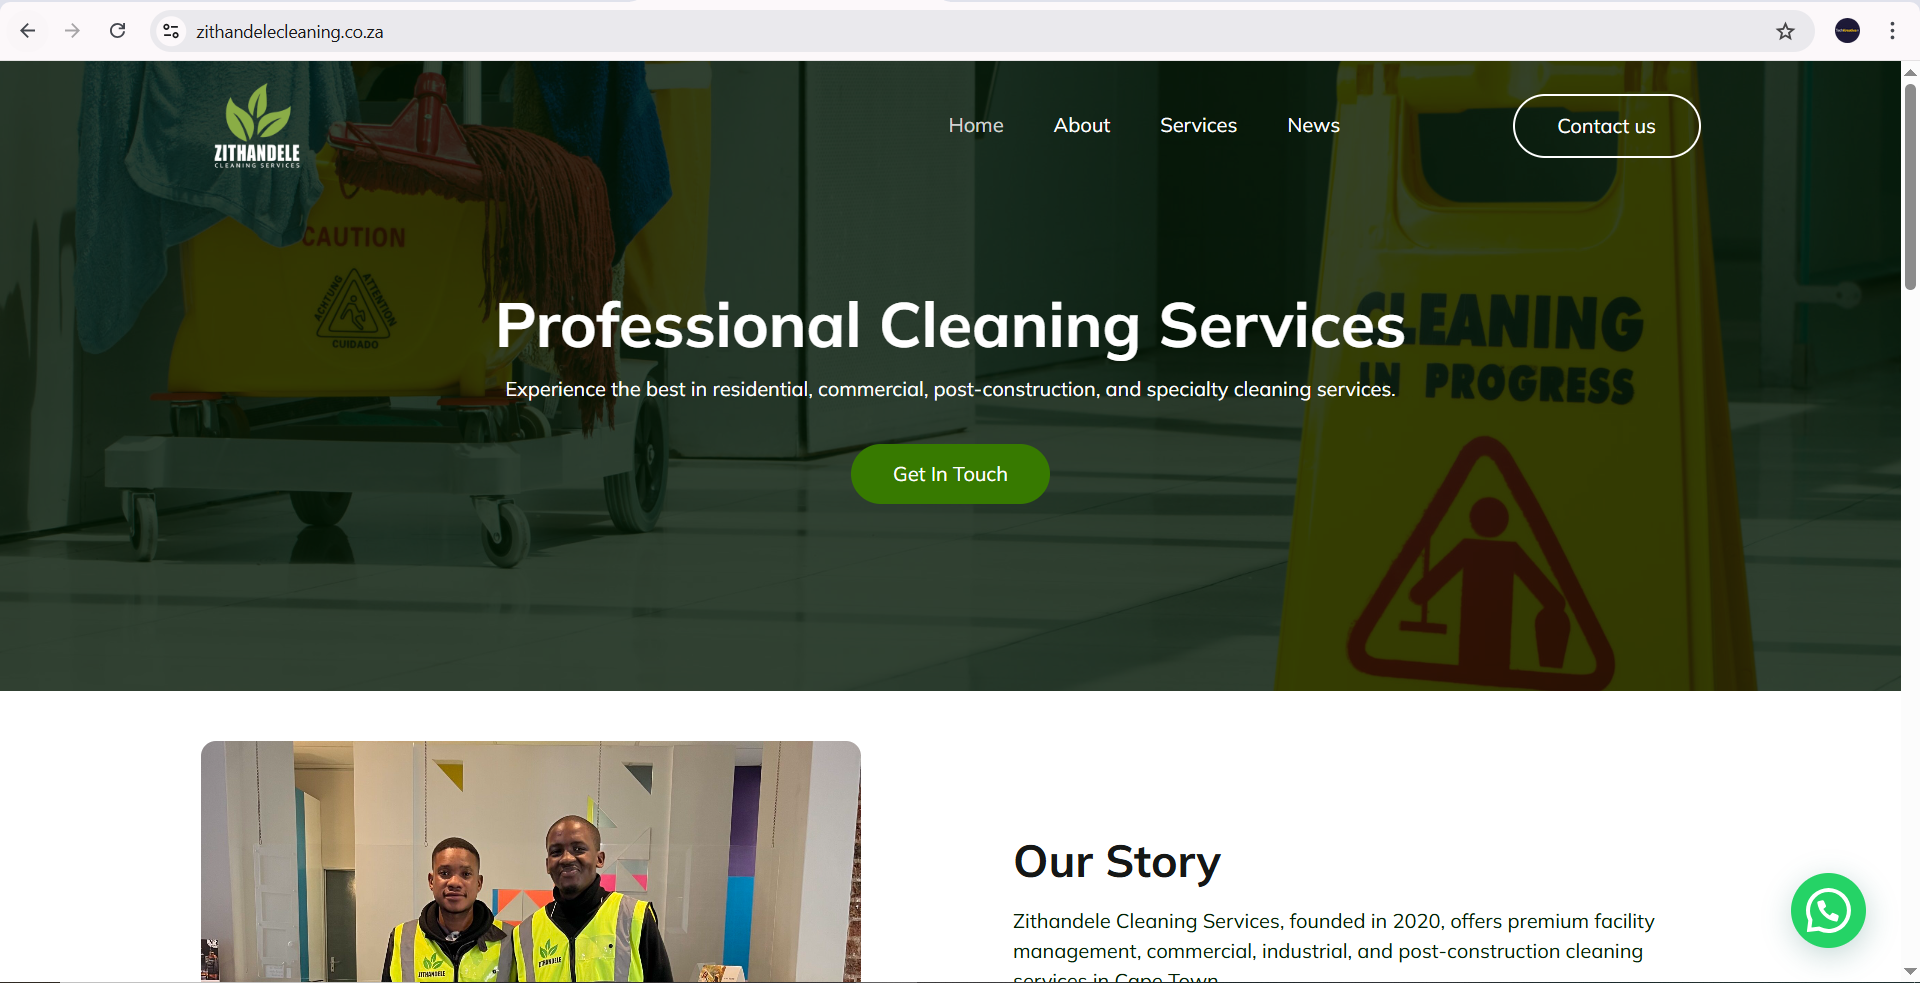Click the scrollbar down arrow
This screenshot has width=1920, height=983.
pyautogui.click(x=1910, y=971)
